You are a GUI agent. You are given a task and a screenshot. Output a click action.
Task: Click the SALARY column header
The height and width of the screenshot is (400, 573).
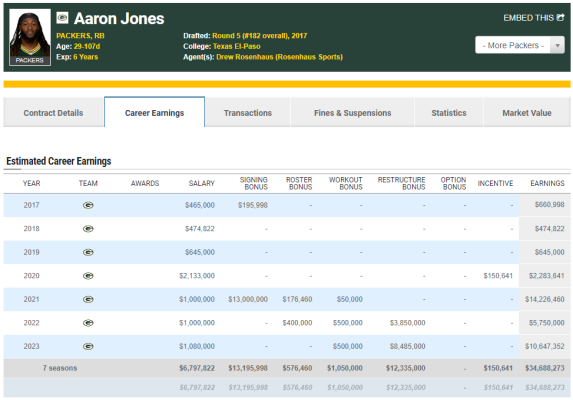[x=201, y=183]
